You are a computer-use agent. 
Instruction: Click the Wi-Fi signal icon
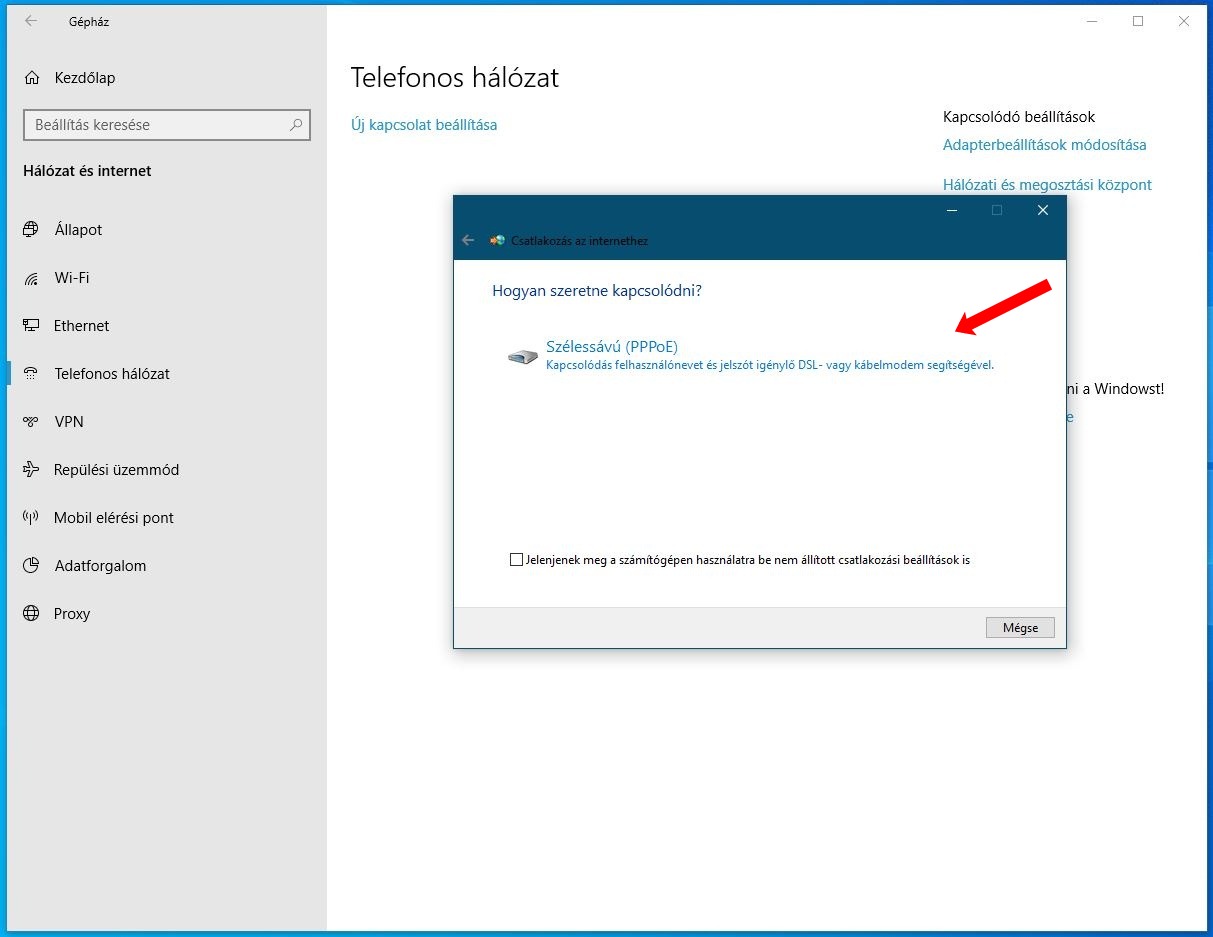(x=32, y=278)
